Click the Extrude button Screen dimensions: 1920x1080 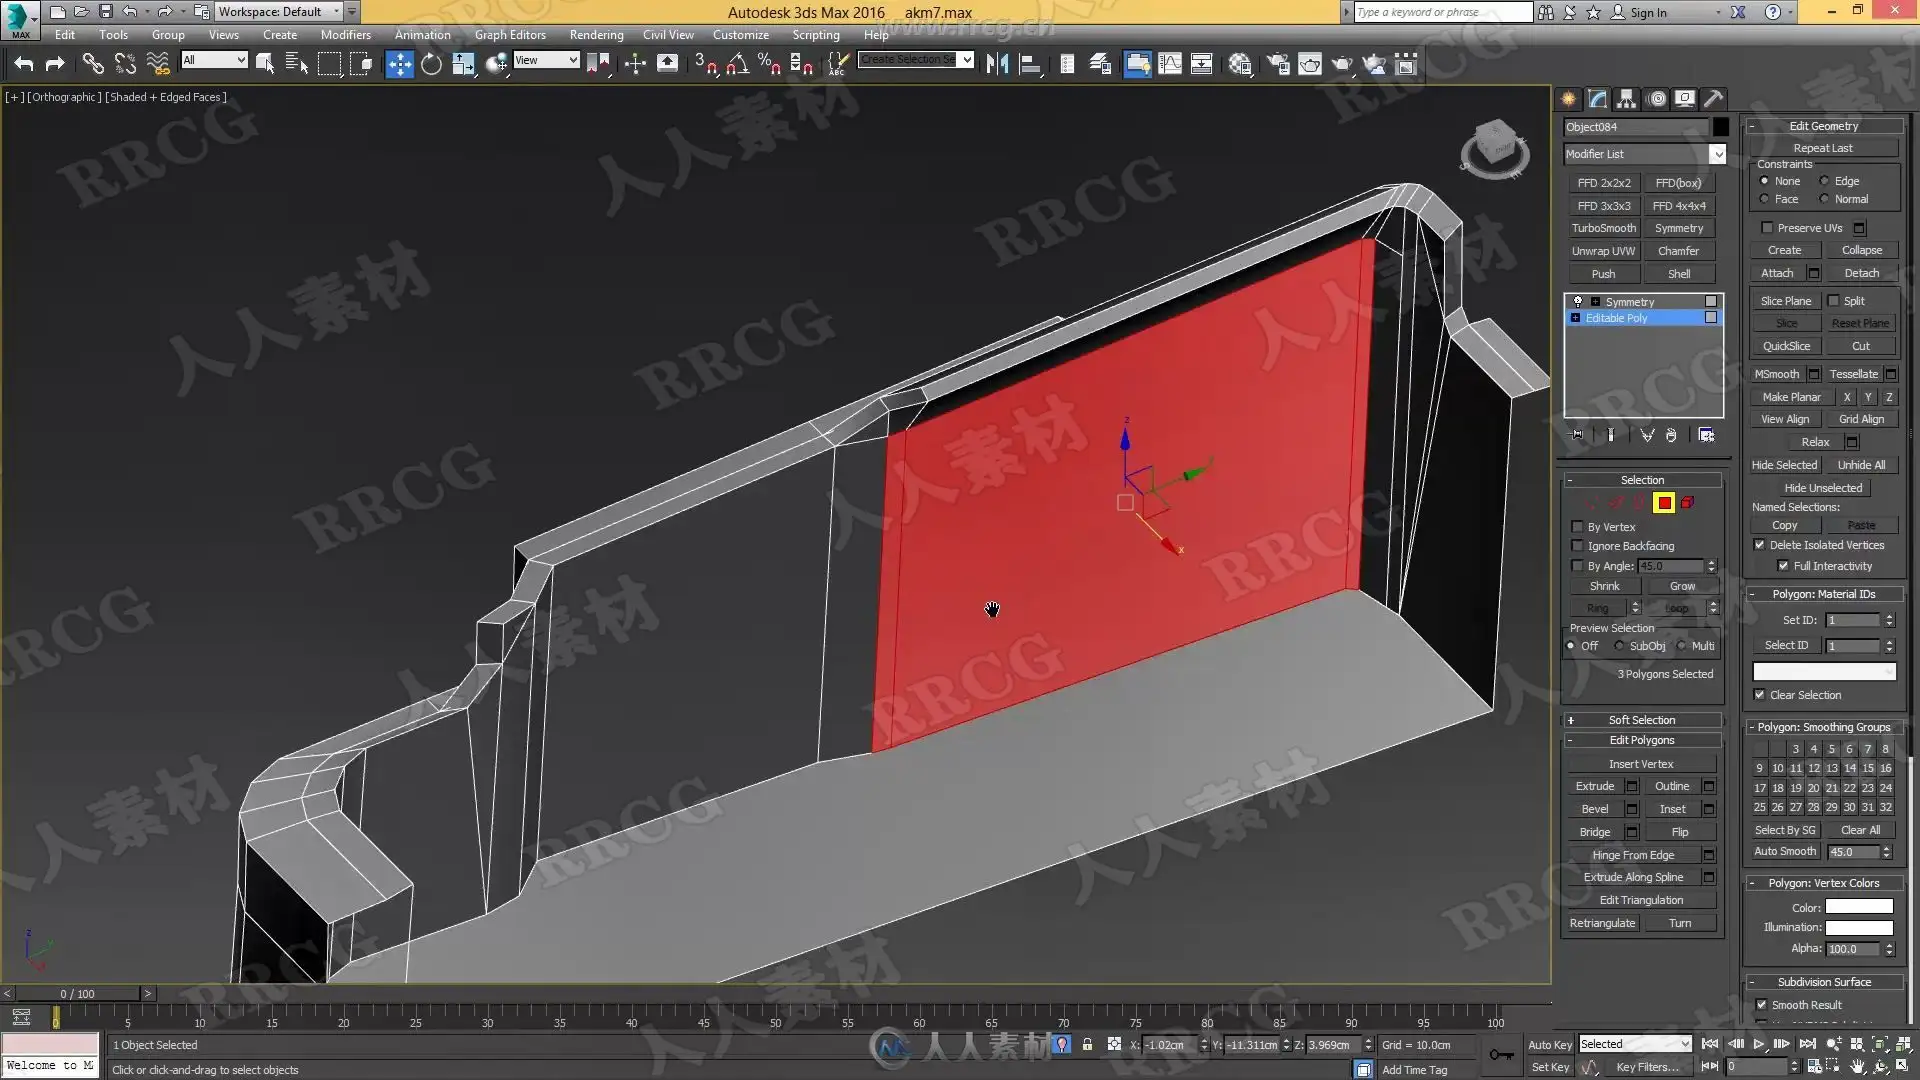(x=1594, y=786)
